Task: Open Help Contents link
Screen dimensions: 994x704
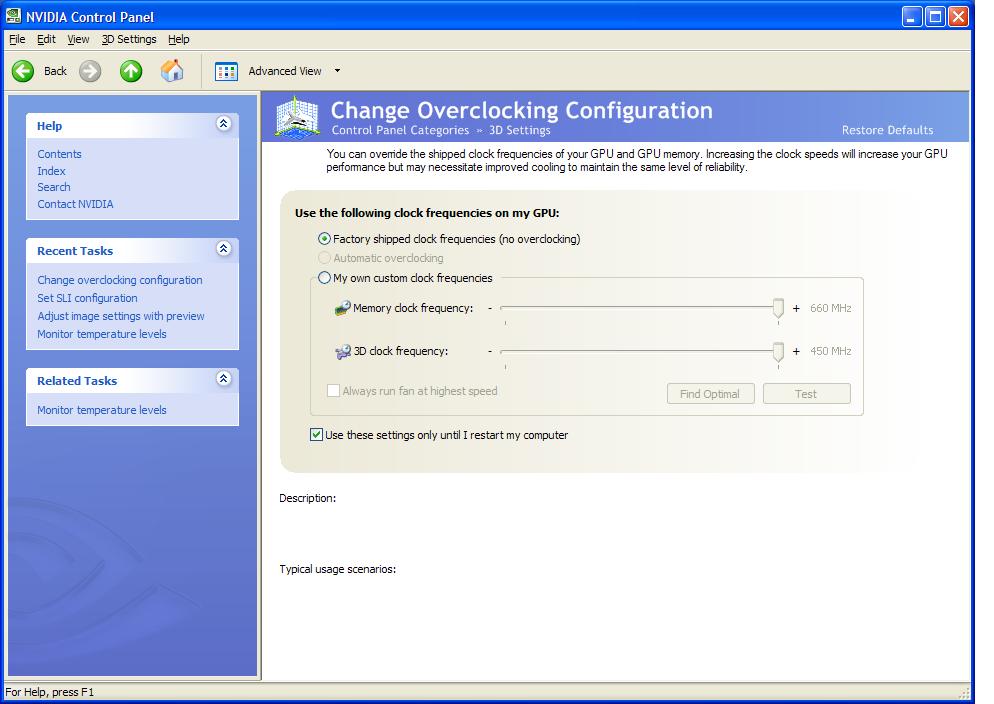Action: click(x=59, y=154)
